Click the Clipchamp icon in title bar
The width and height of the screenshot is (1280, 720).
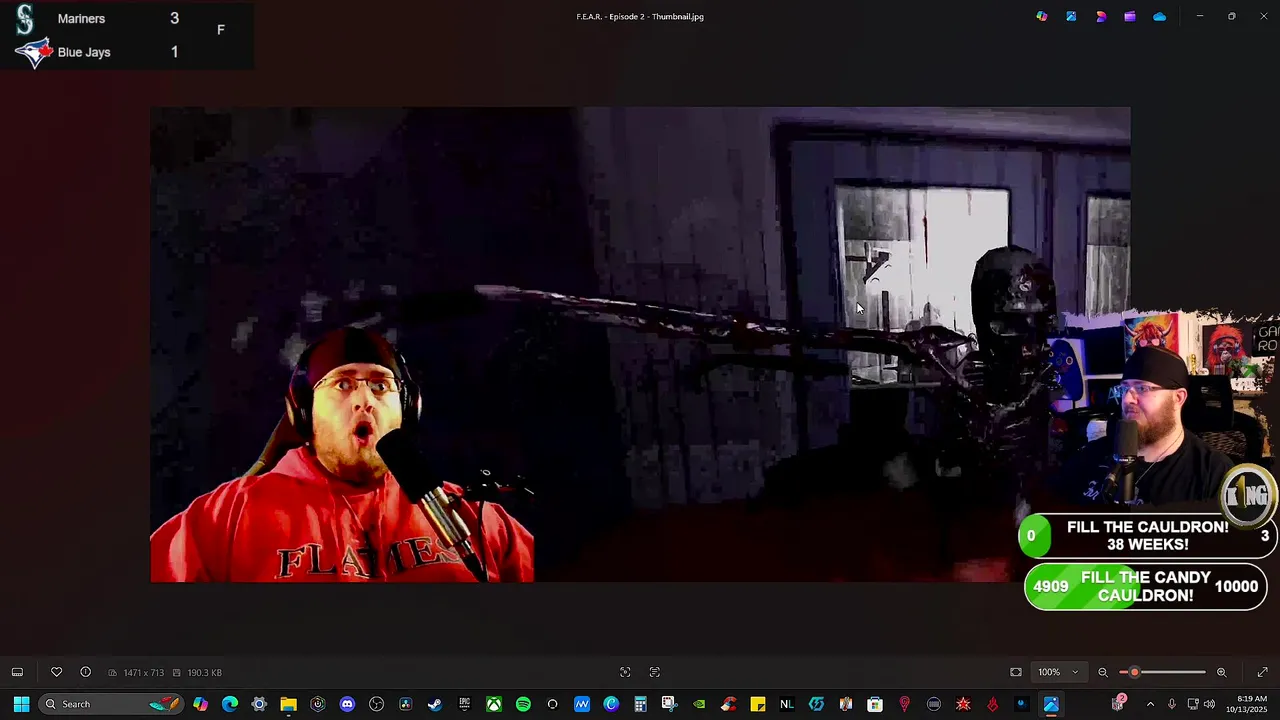(x=1101, y=16)
